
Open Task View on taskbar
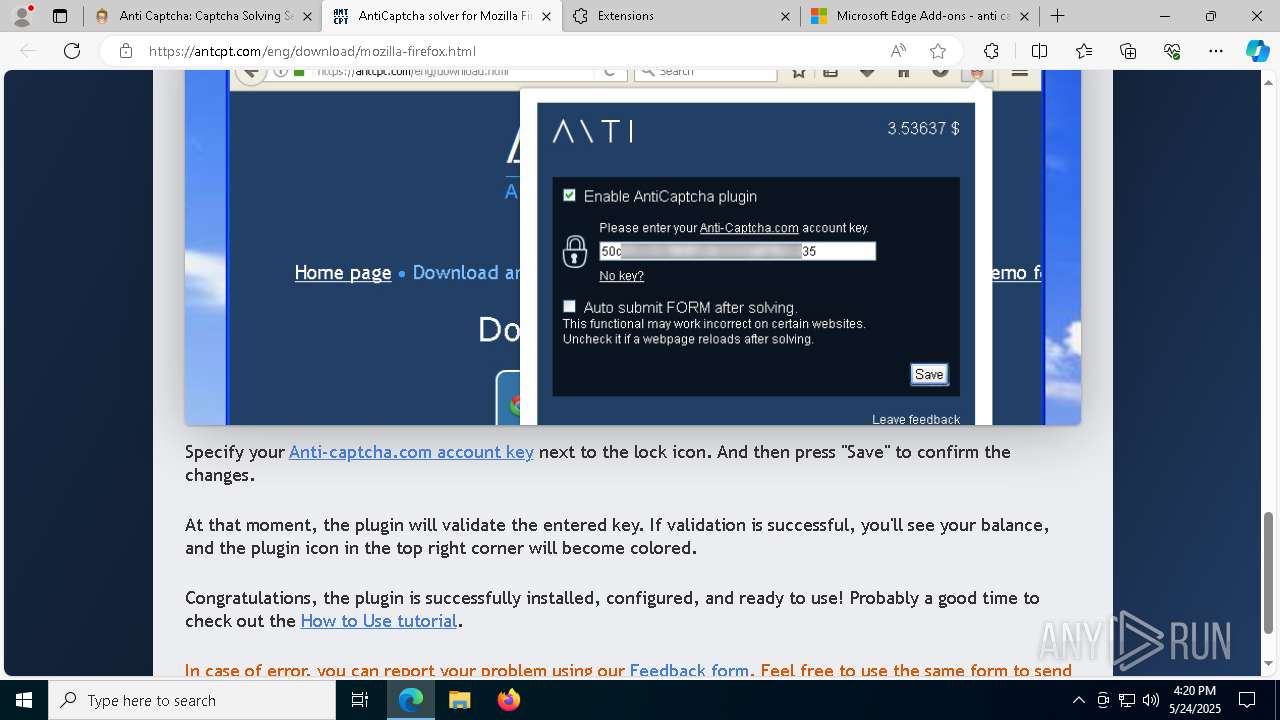point(360,700)
